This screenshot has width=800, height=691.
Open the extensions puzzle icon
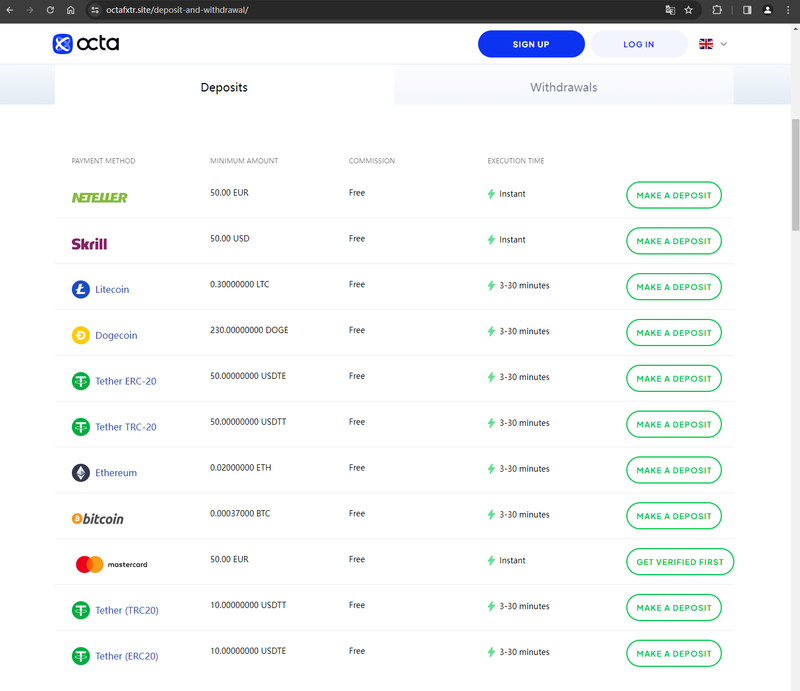(x=717, y=10)
